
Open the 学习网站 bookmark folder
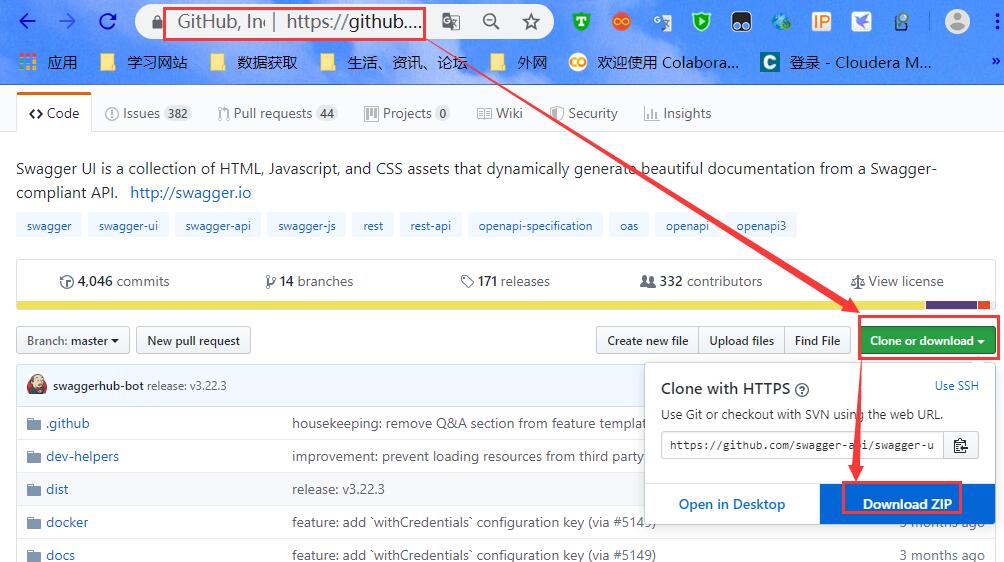click(145, 62)
